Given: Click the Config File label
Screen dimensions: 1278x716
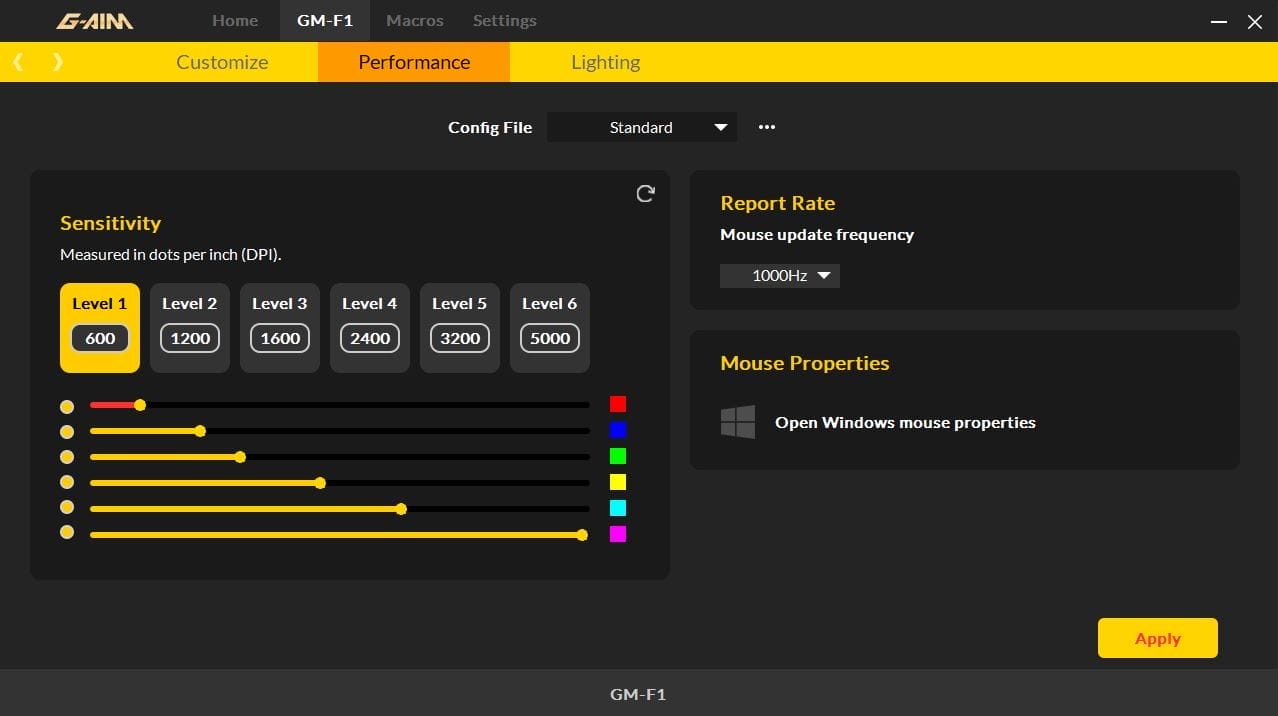Looking at the screenshot, I should coord(490,128).
